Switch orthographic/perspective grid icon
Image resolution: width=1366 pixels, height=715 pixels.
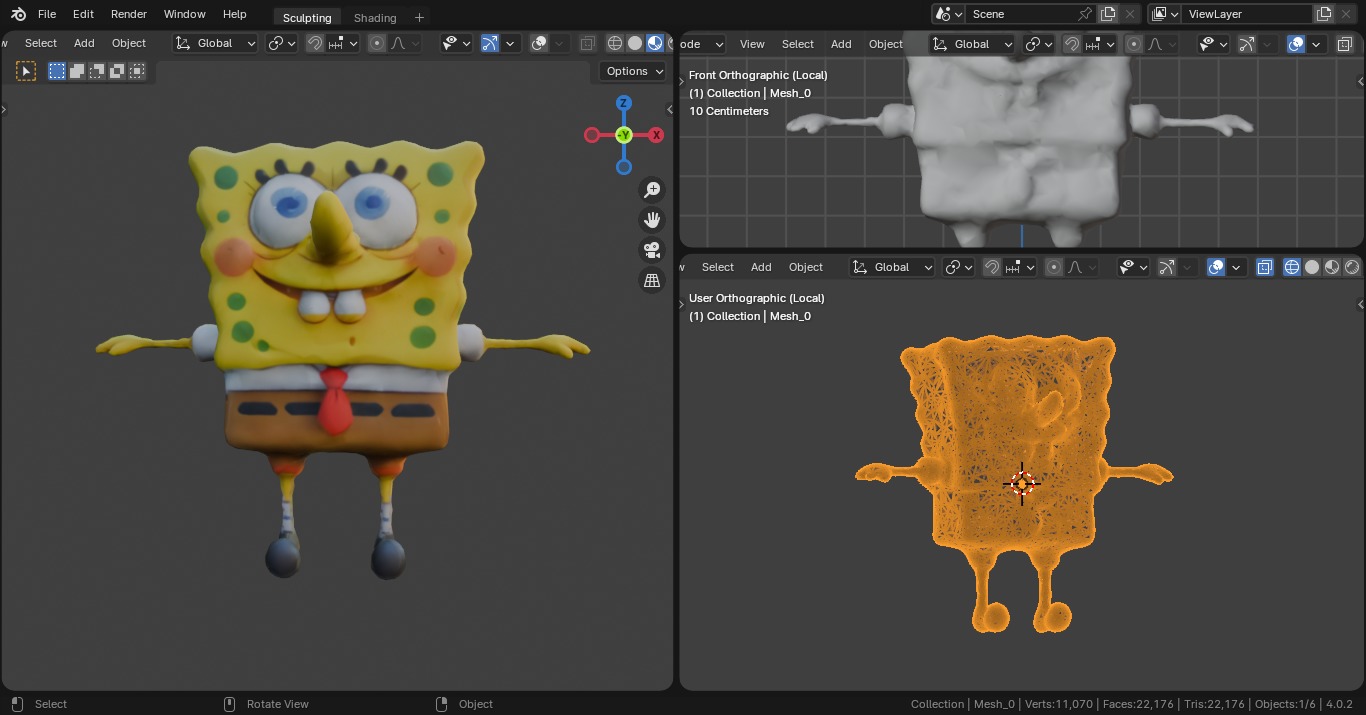tap(652, 281)
